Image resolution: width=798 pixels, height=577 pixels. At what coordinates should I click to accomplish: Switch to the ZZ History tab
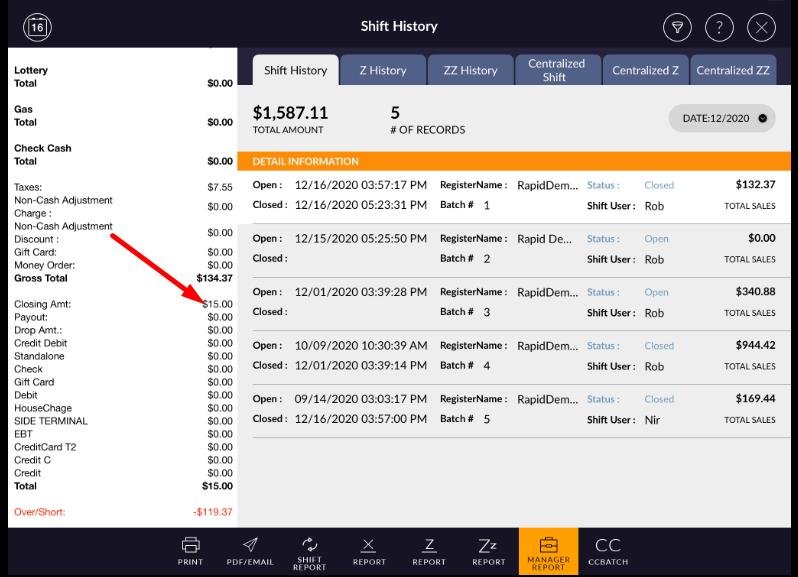tap(470, 70)
